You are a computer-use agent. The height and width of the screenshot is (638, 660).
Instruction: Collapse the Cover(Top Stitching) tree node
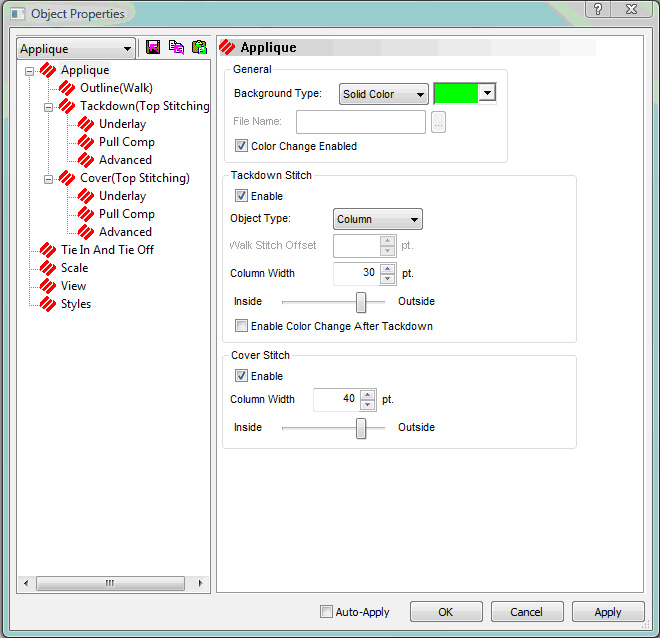49,178
